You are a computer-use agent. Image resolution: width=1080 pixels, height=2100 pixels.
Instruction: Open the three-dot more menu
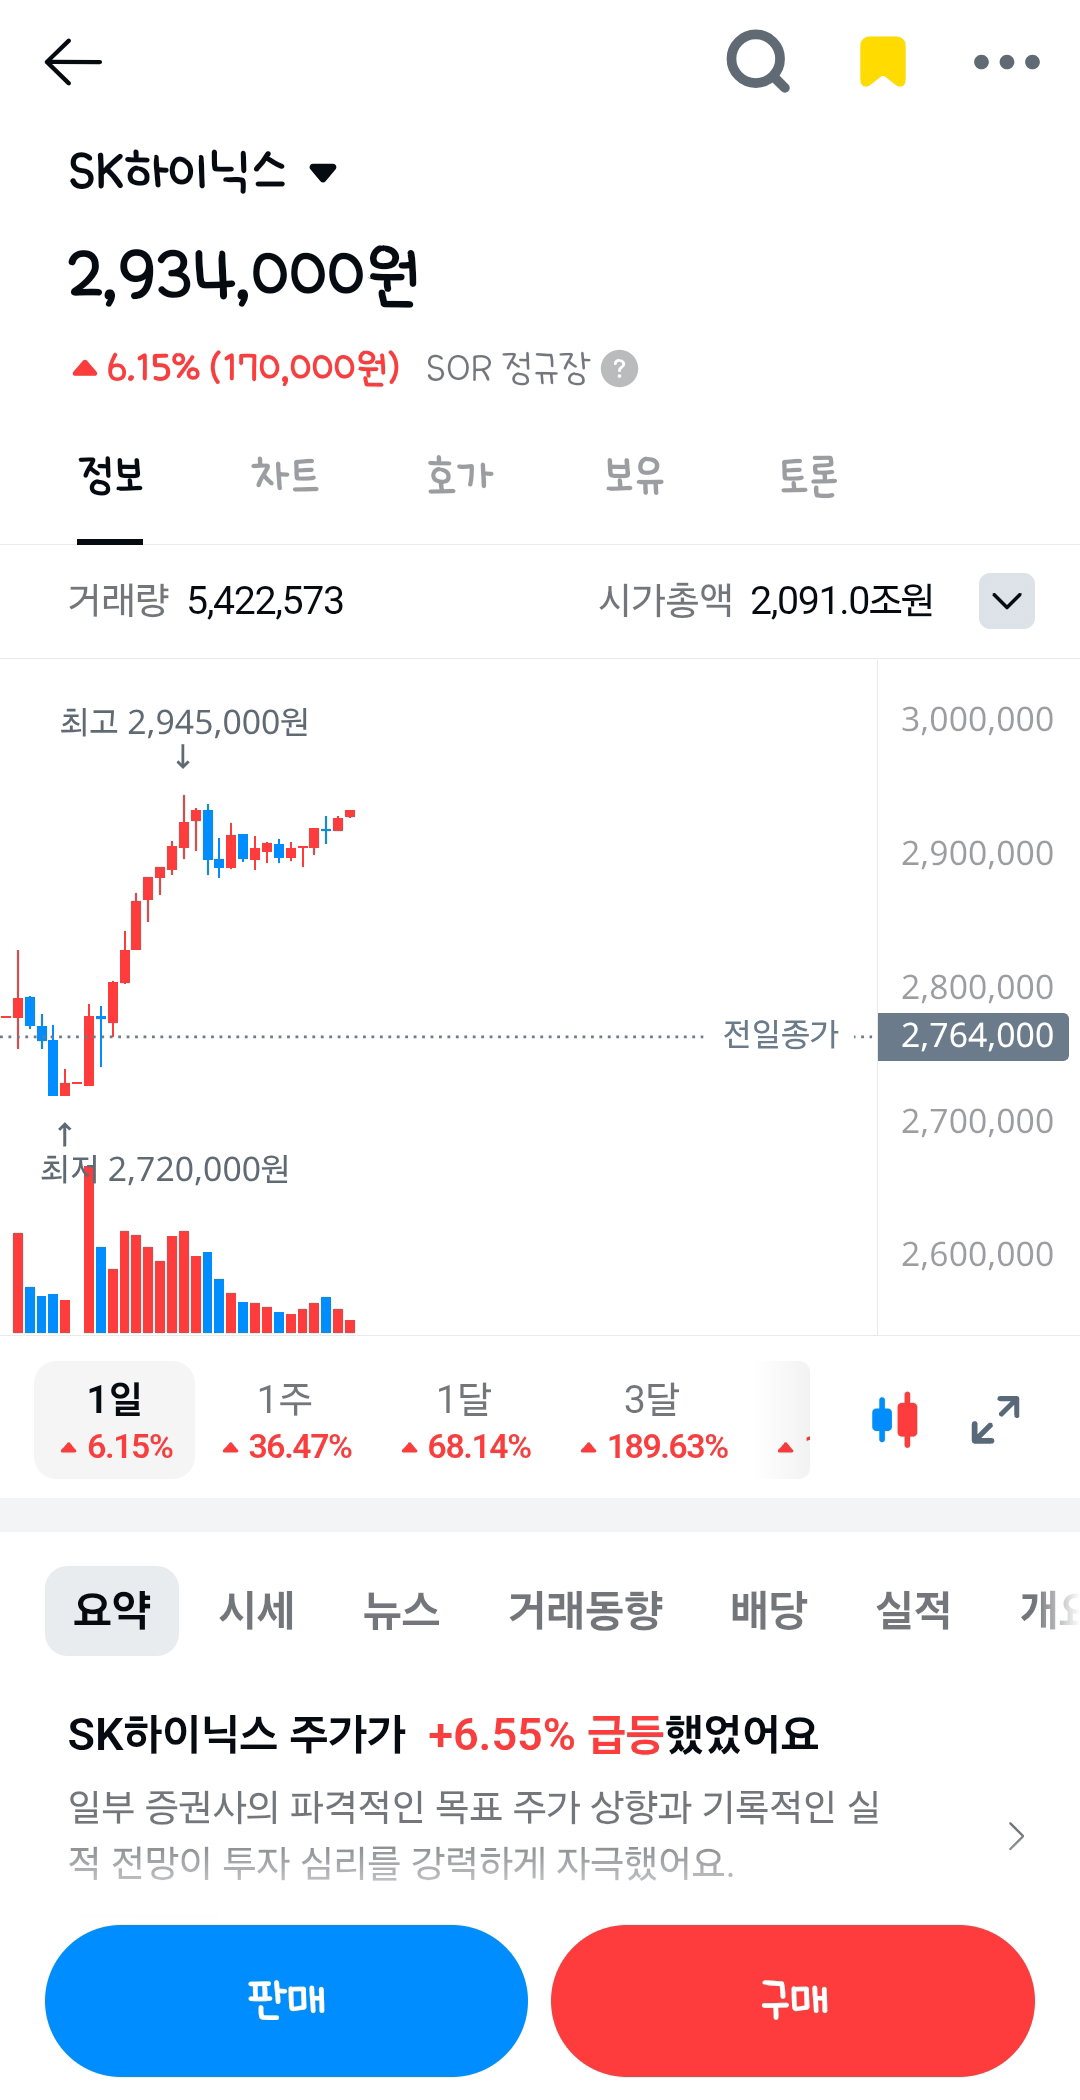coord(1007,62)
